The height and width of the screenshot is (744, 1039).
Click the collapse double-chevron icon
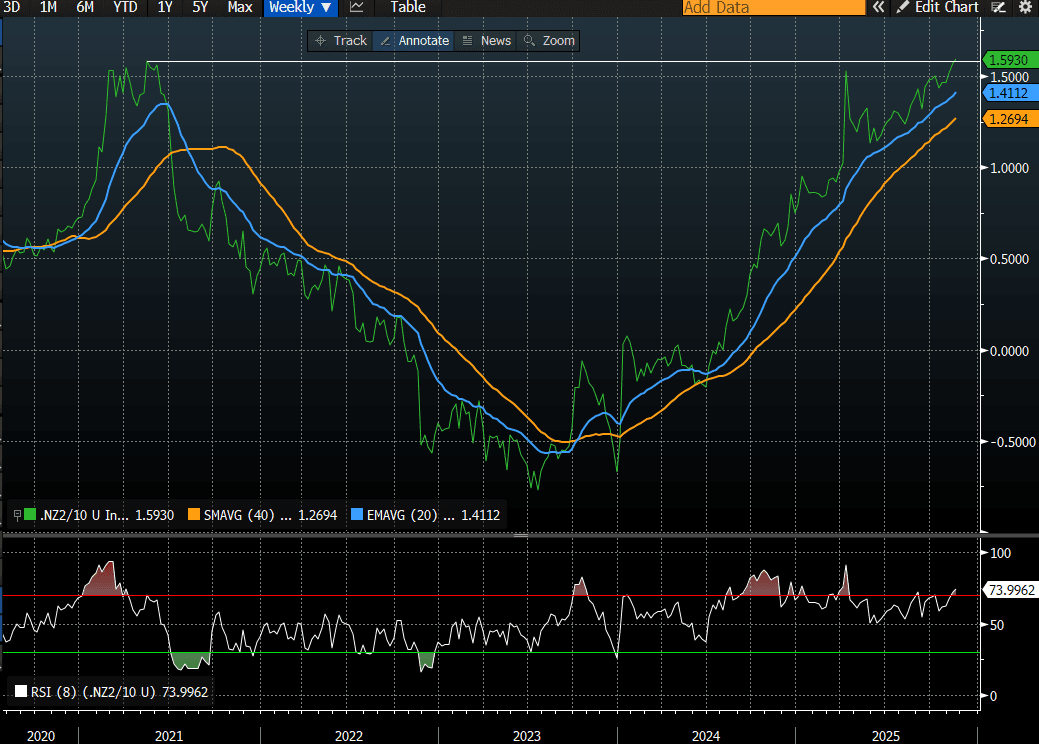point(879,7)
